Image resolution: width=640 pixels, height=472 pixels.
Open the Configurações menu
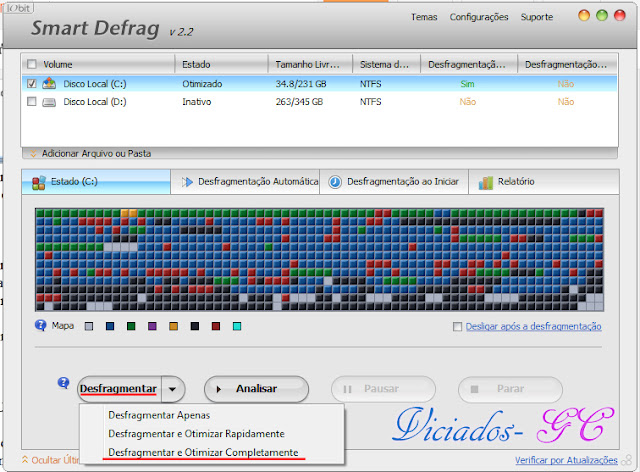479,17
